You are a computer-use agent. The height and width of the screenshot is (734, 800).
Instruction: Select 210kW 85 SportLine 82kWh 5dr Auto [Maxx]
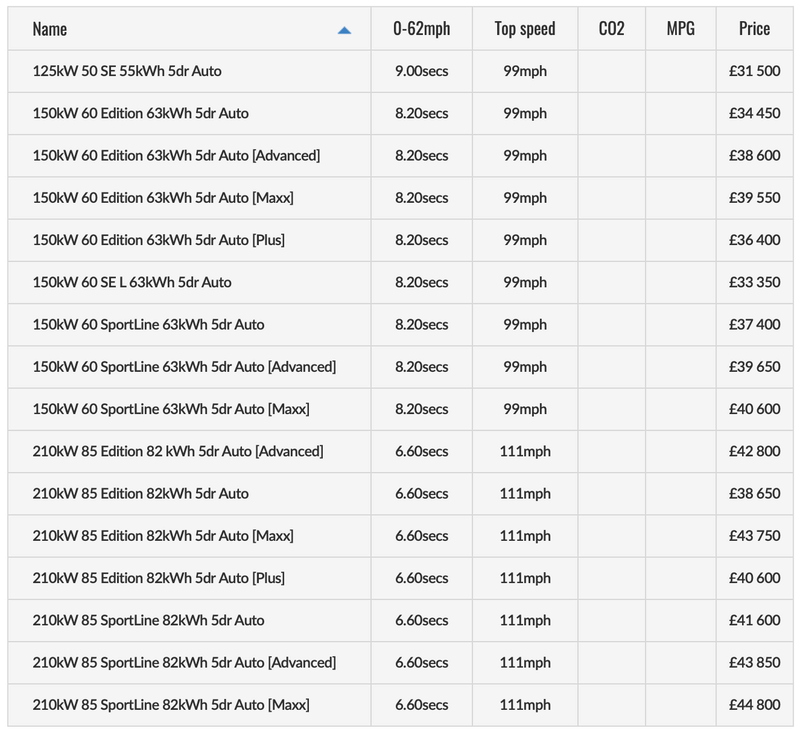(171, 705)
